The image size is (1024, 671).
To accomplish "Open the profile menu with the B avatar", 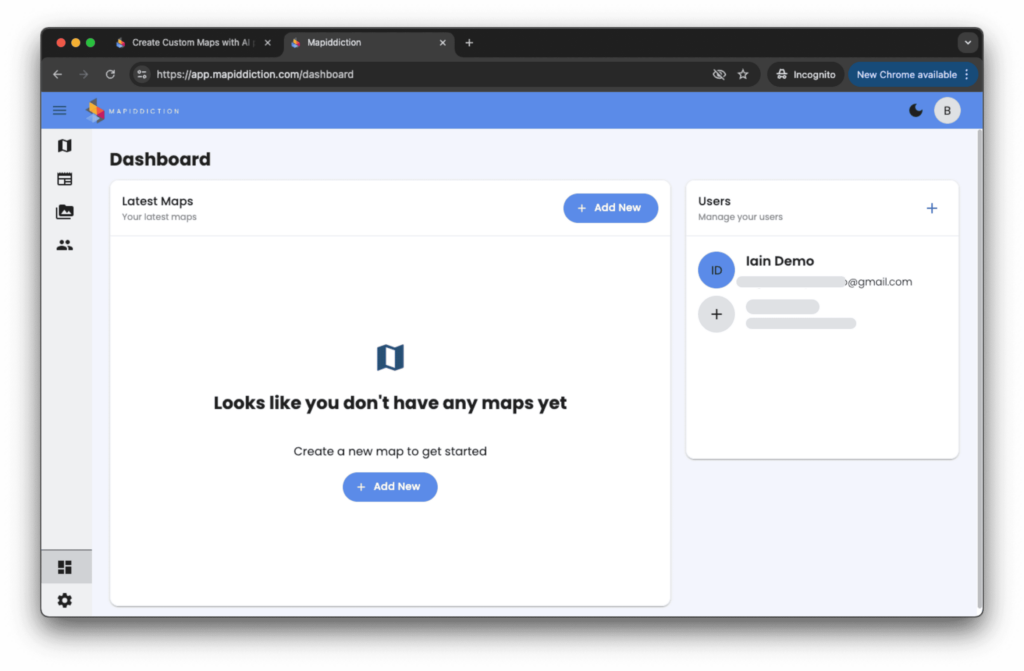I will [x=947, y=110].
